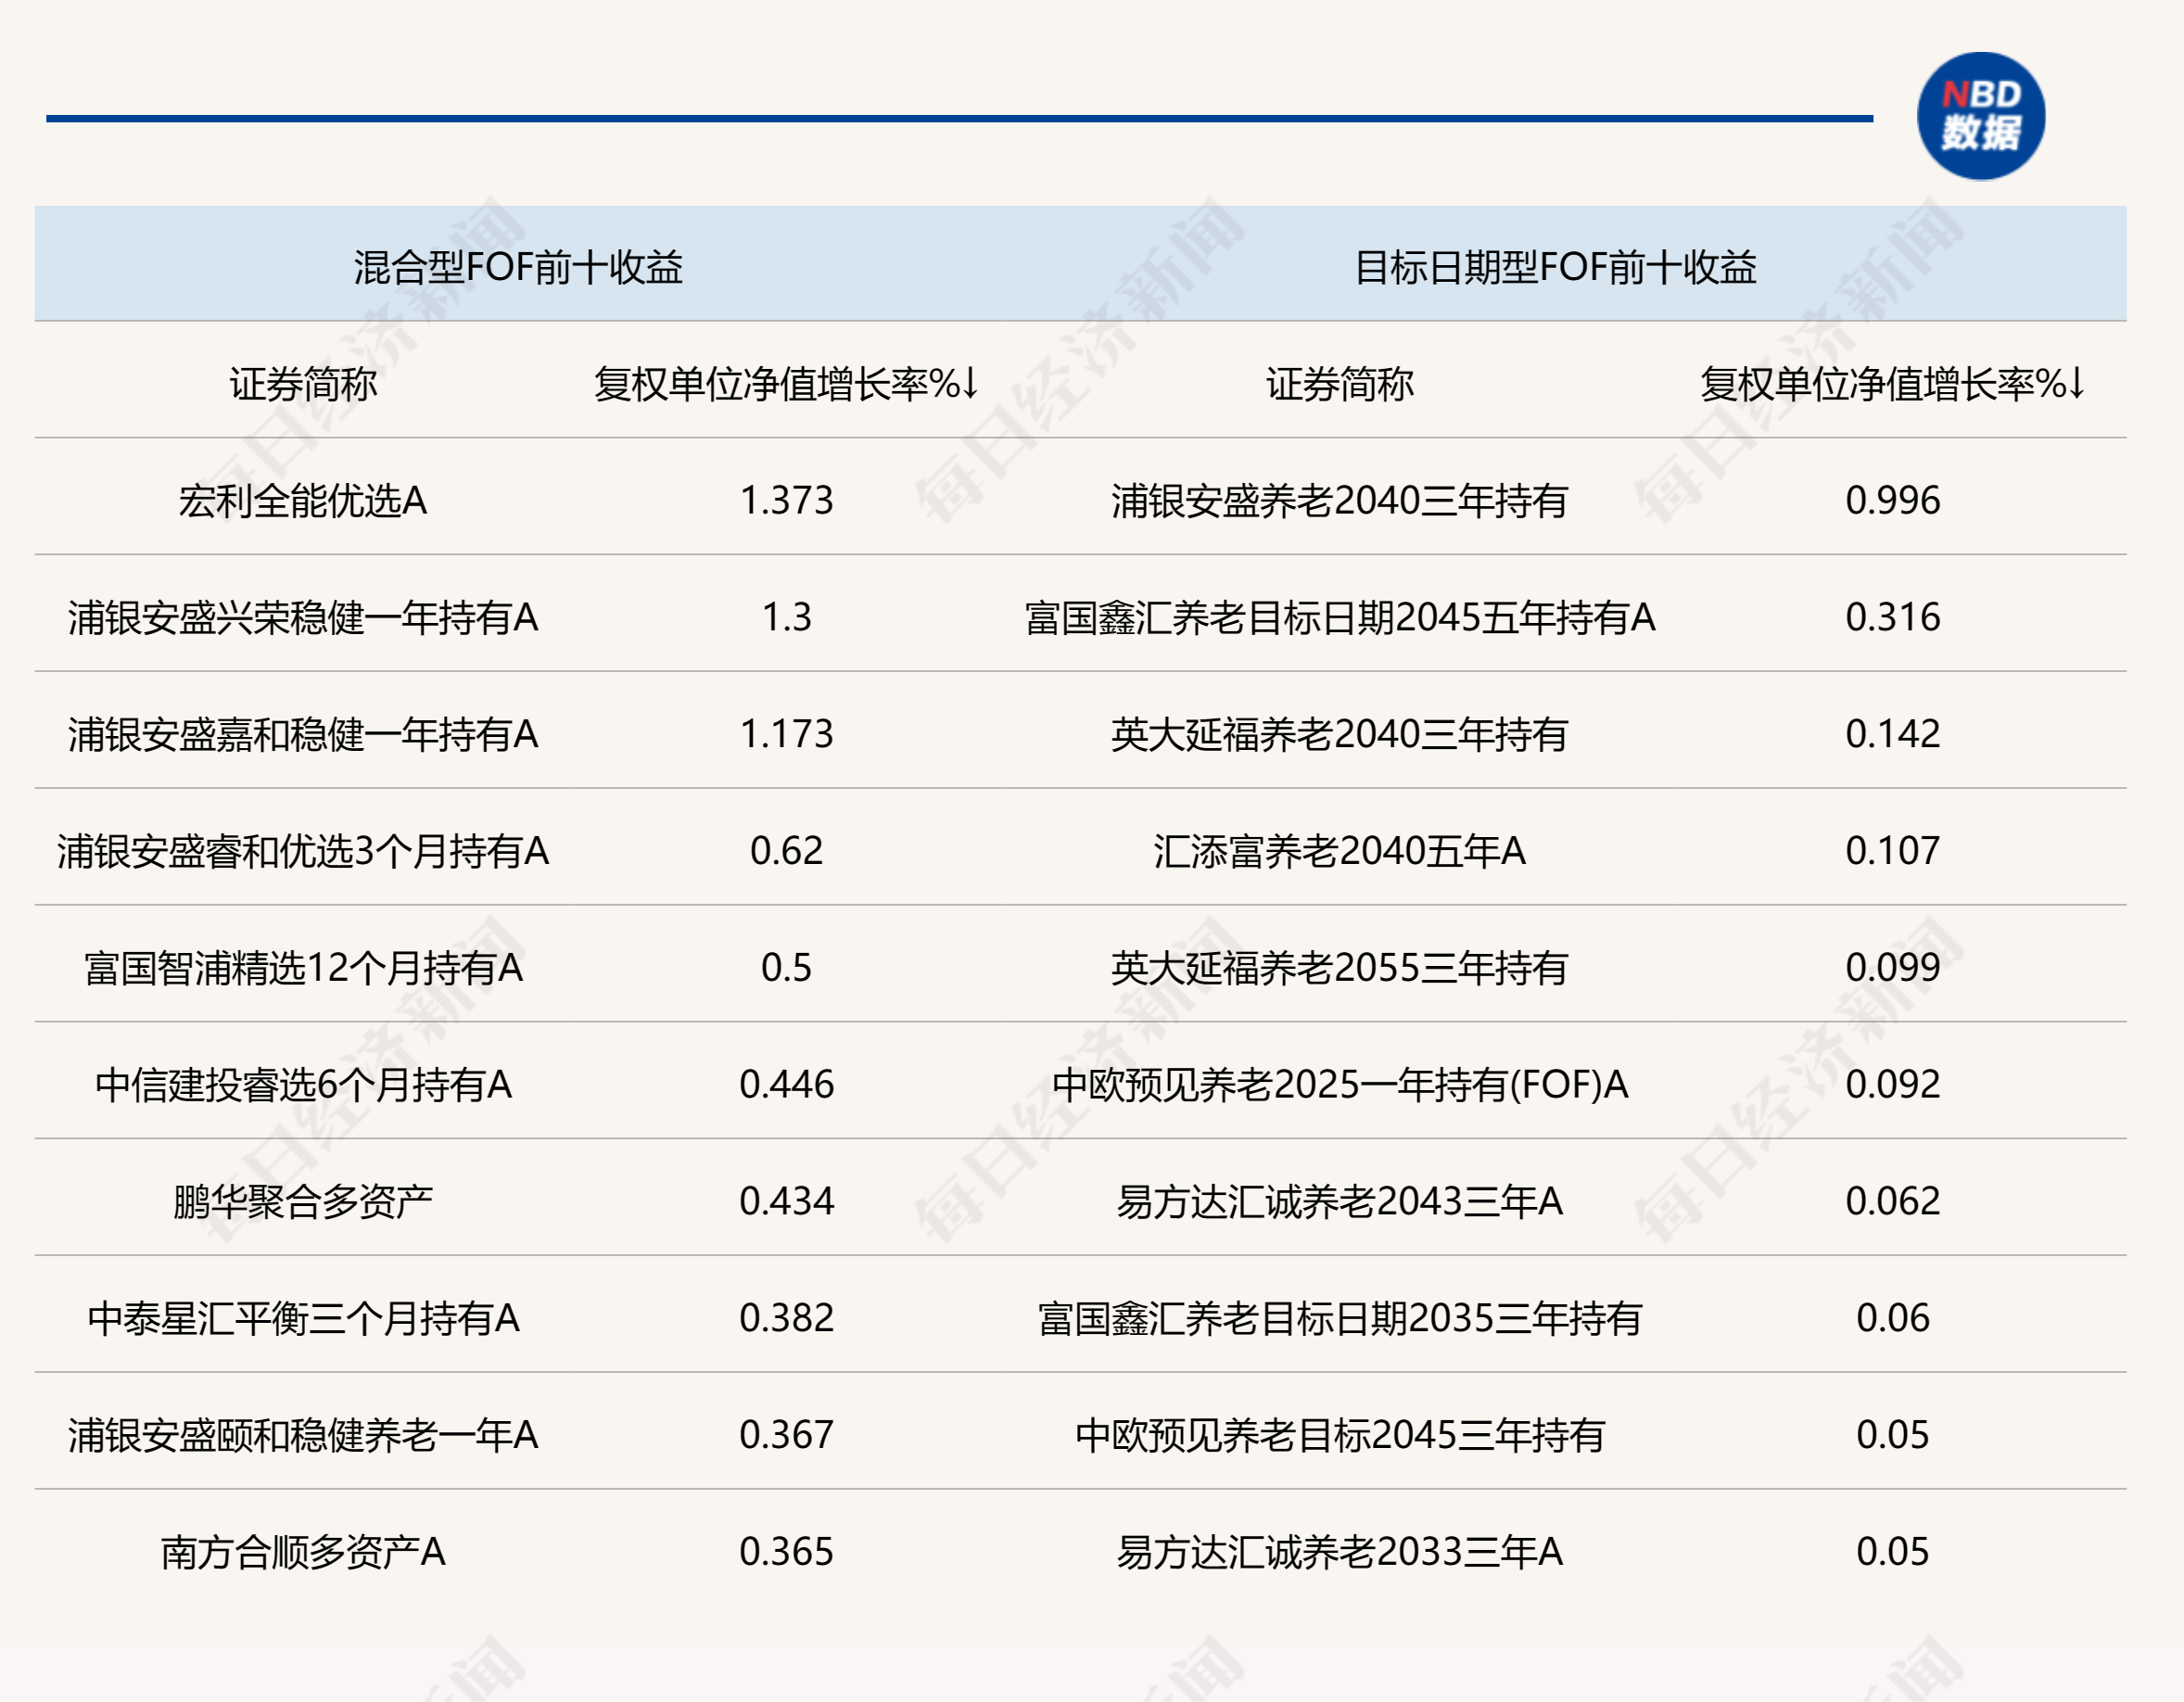Viewport: 2184px width, 1702px height.
Task: Click the value 0.62
Action: 786,851
